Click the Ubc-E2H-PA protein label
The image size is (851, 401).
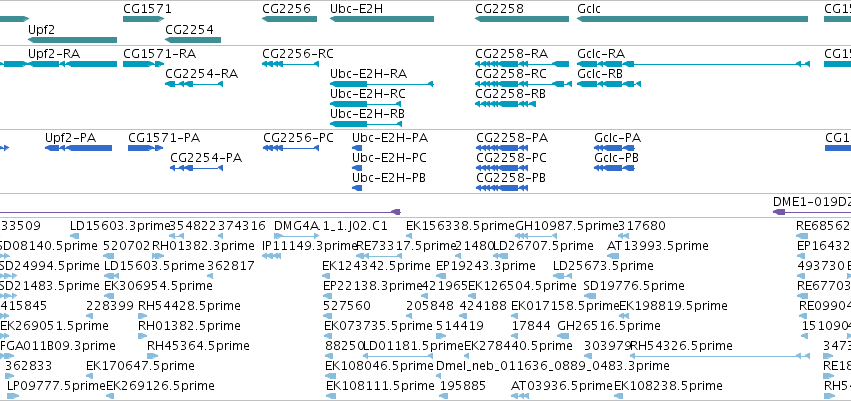pos(390,138)
